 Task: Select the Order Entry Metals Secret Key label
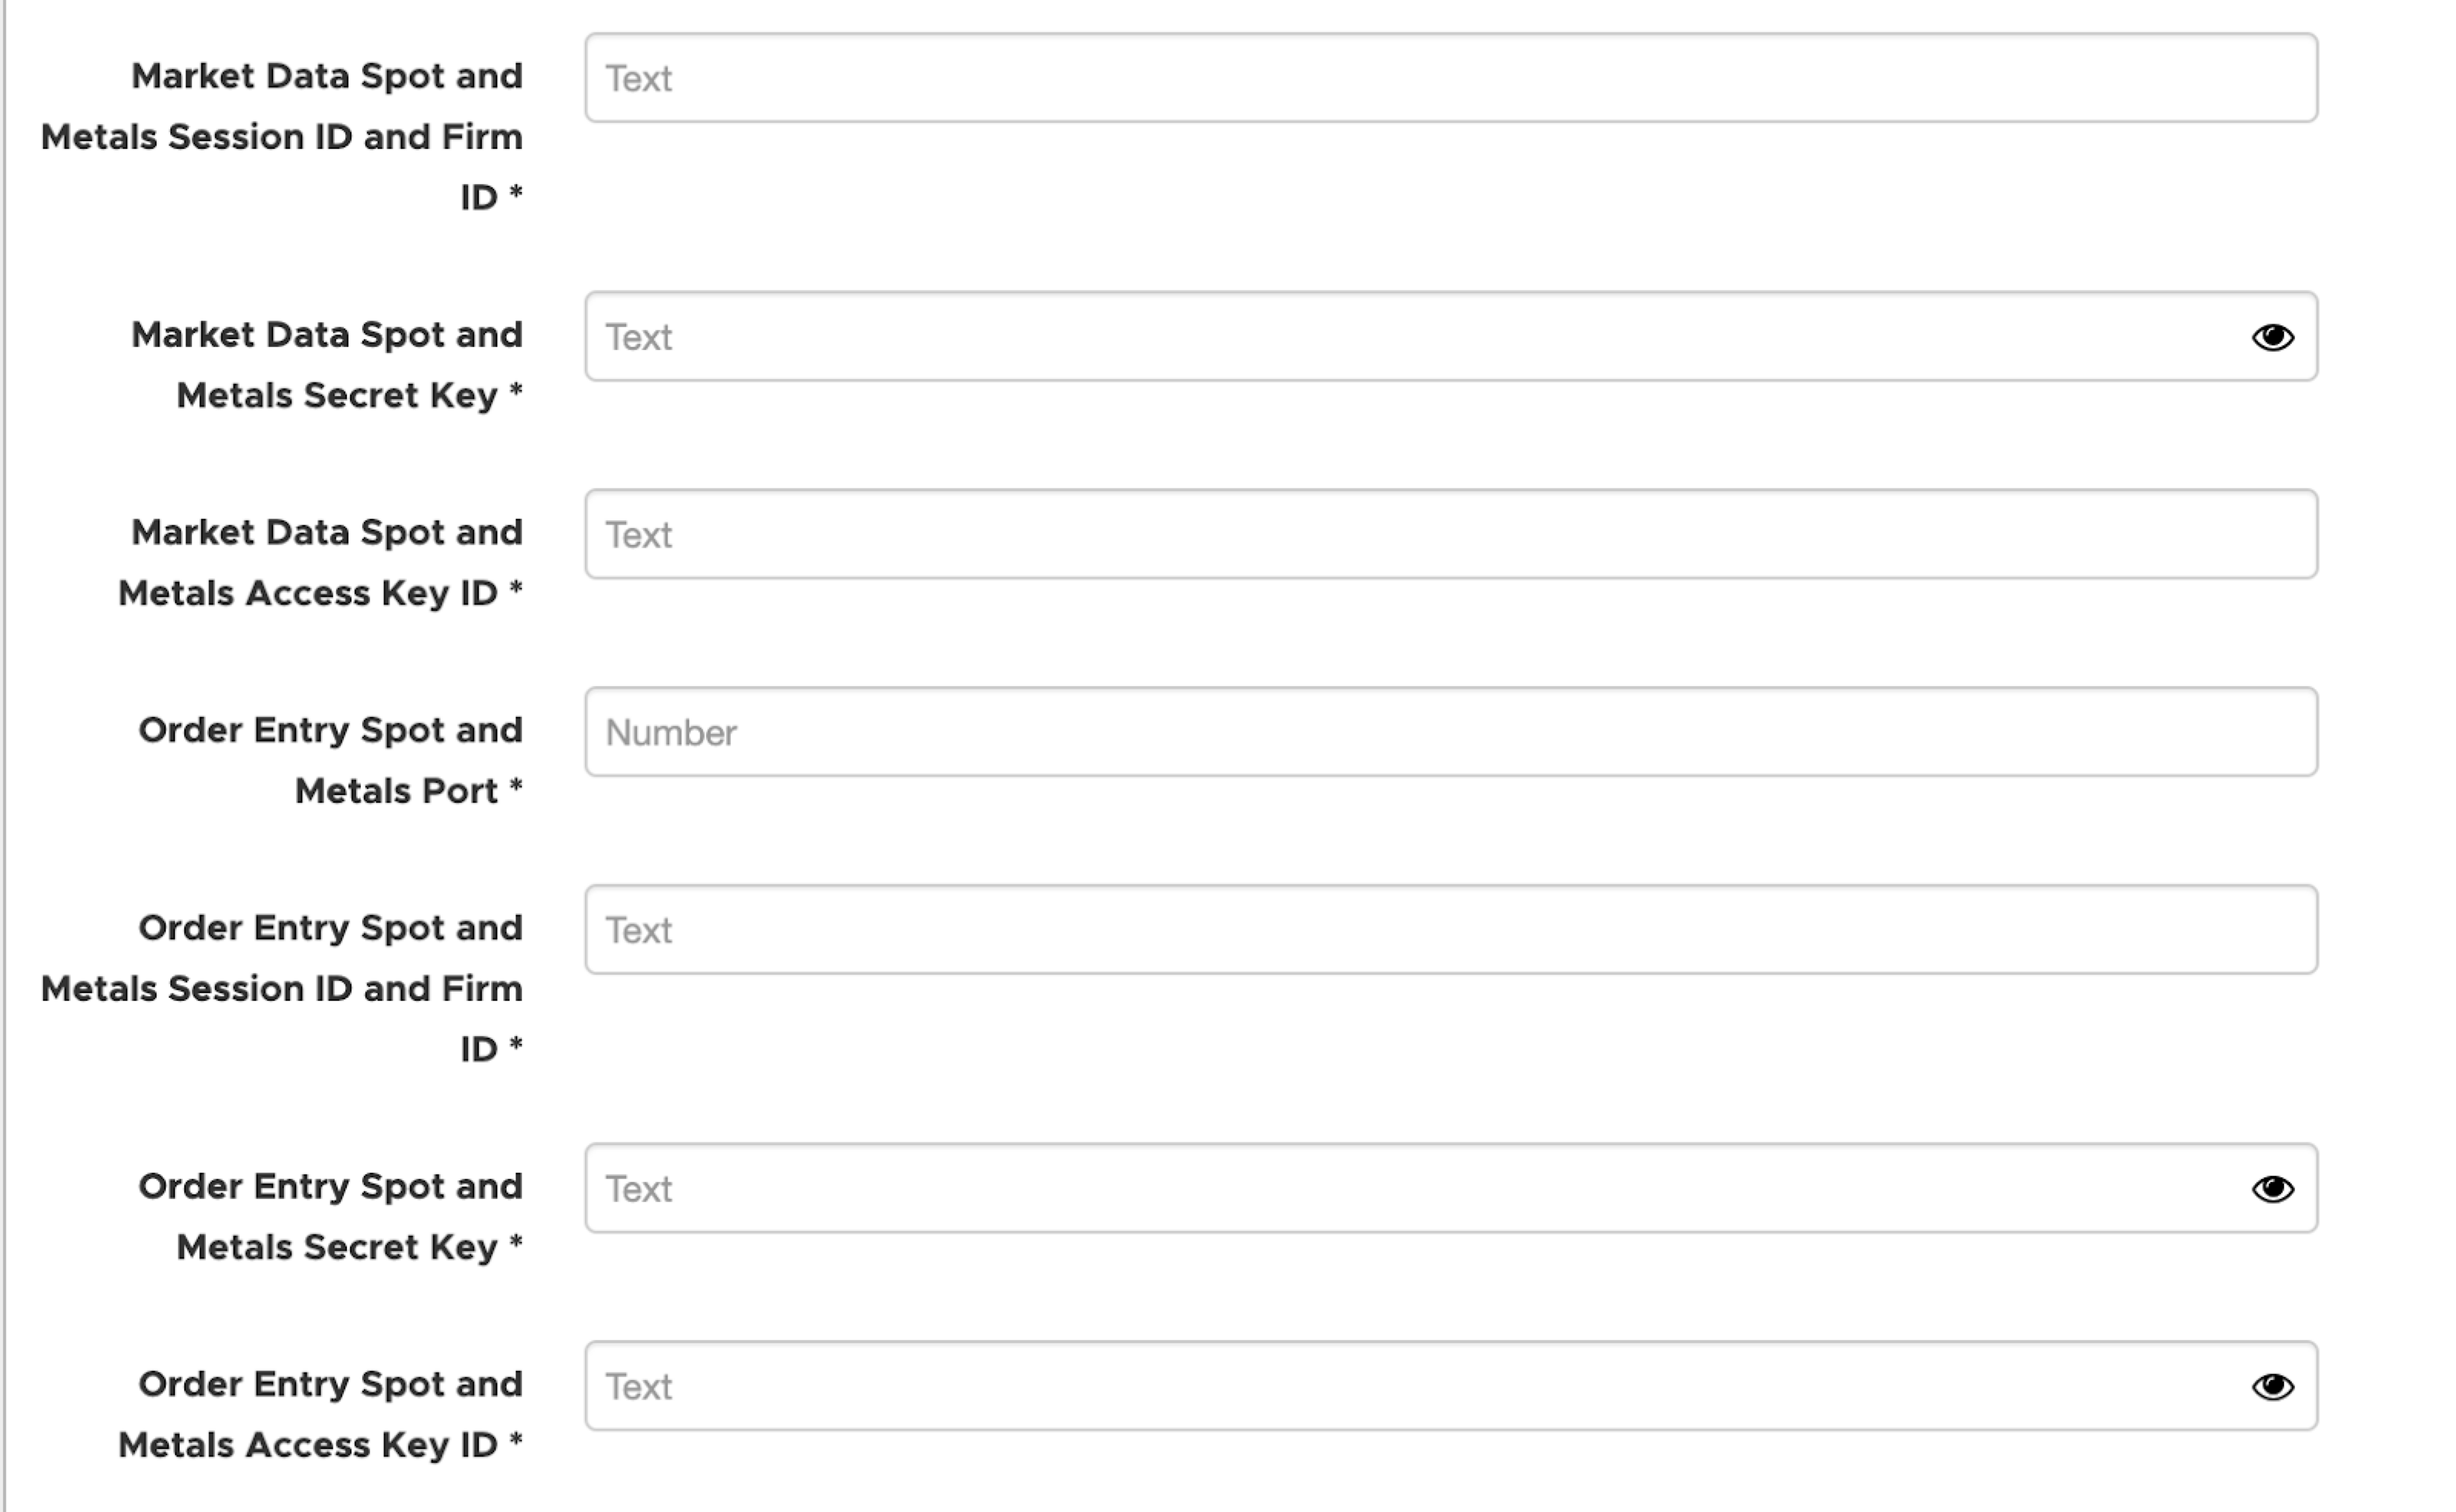click(331, 1217)
